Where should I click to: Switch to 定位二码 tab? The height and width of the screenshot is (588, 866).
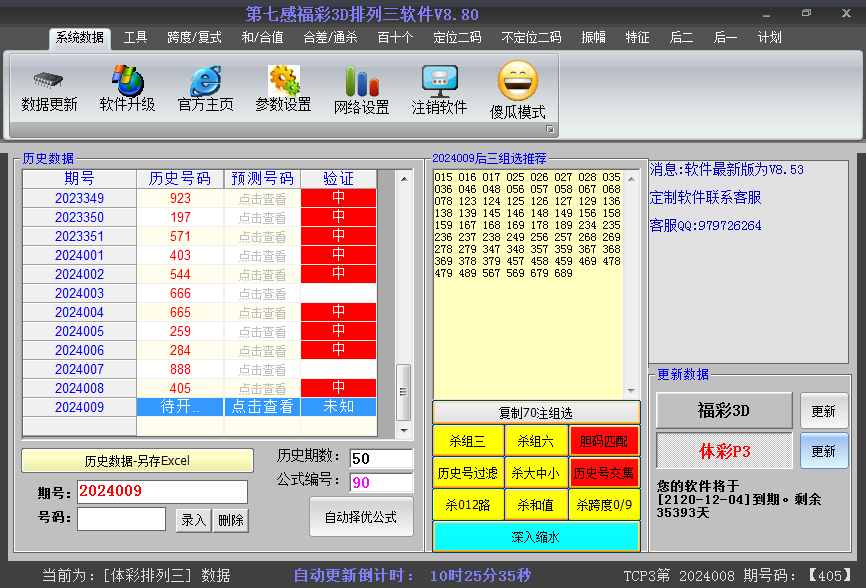coord(457,38)
